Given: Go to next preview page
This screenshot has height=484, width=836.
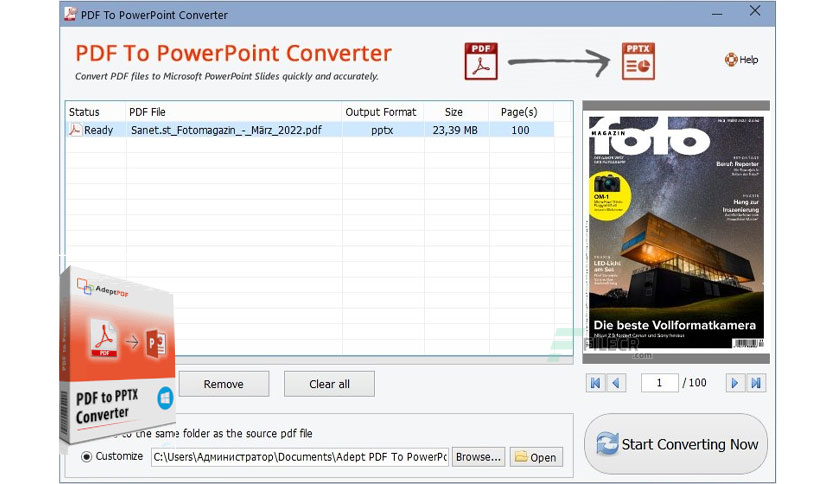Looking at the screenshot, I should tap(735, 383).
